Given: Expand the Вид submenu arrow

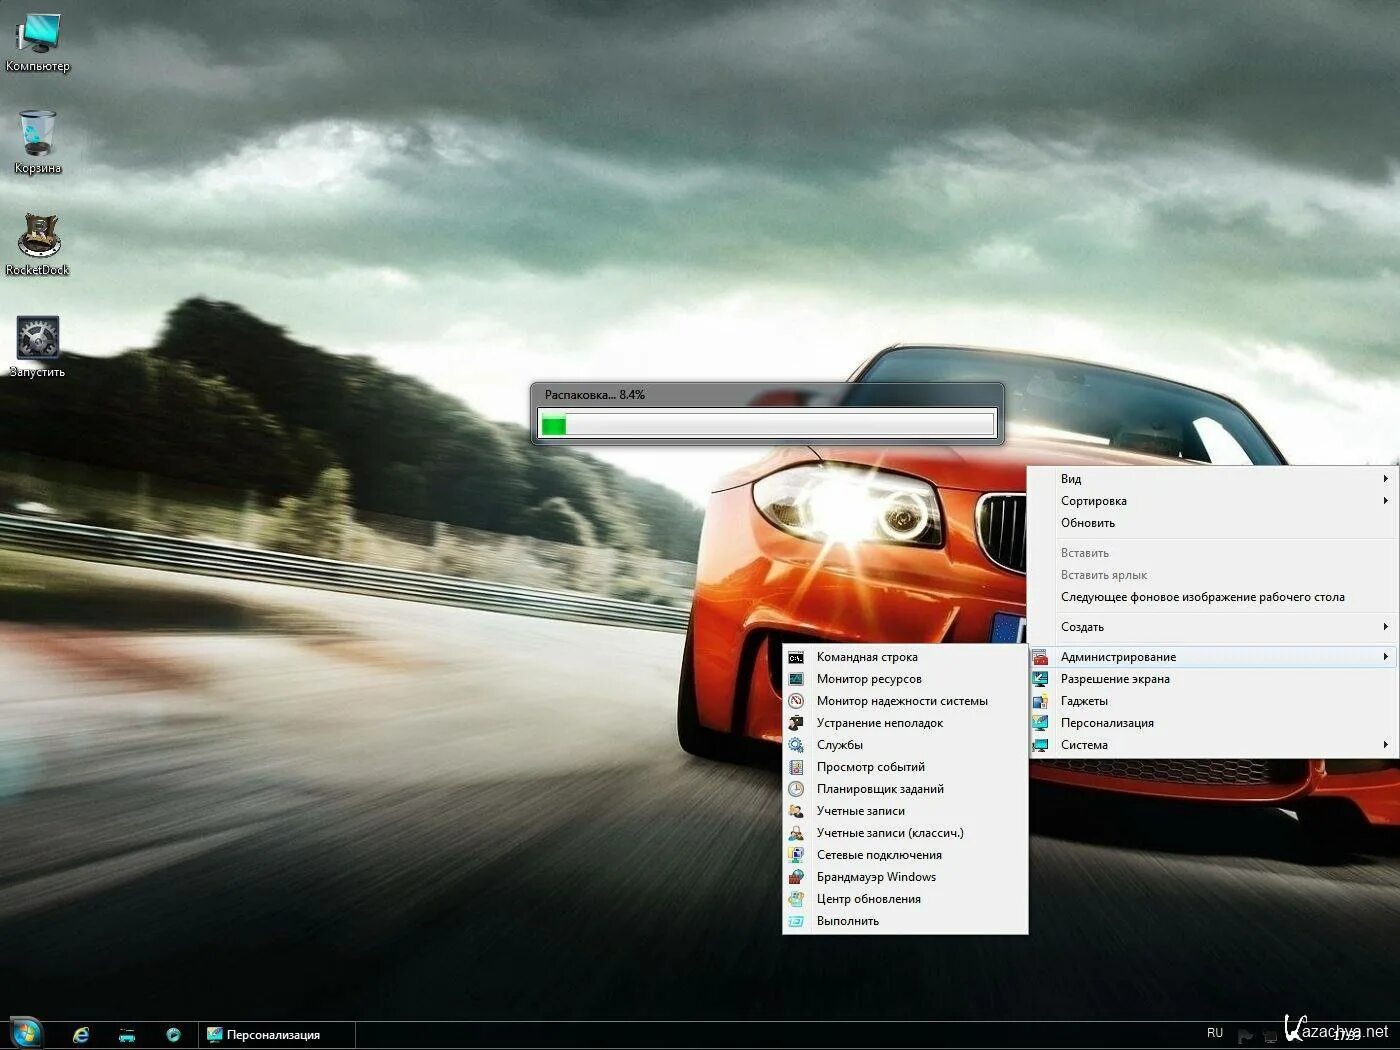Looking at the screenshot, I should click(1385, 479).
